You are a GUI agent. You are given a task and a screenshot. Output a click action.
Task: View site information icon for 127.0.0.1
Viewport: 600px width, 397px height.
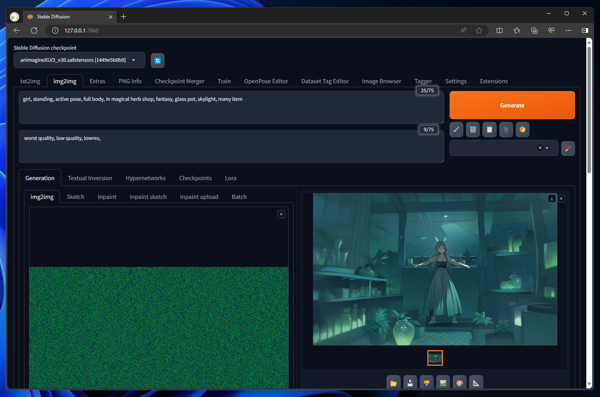coord(55,31)
